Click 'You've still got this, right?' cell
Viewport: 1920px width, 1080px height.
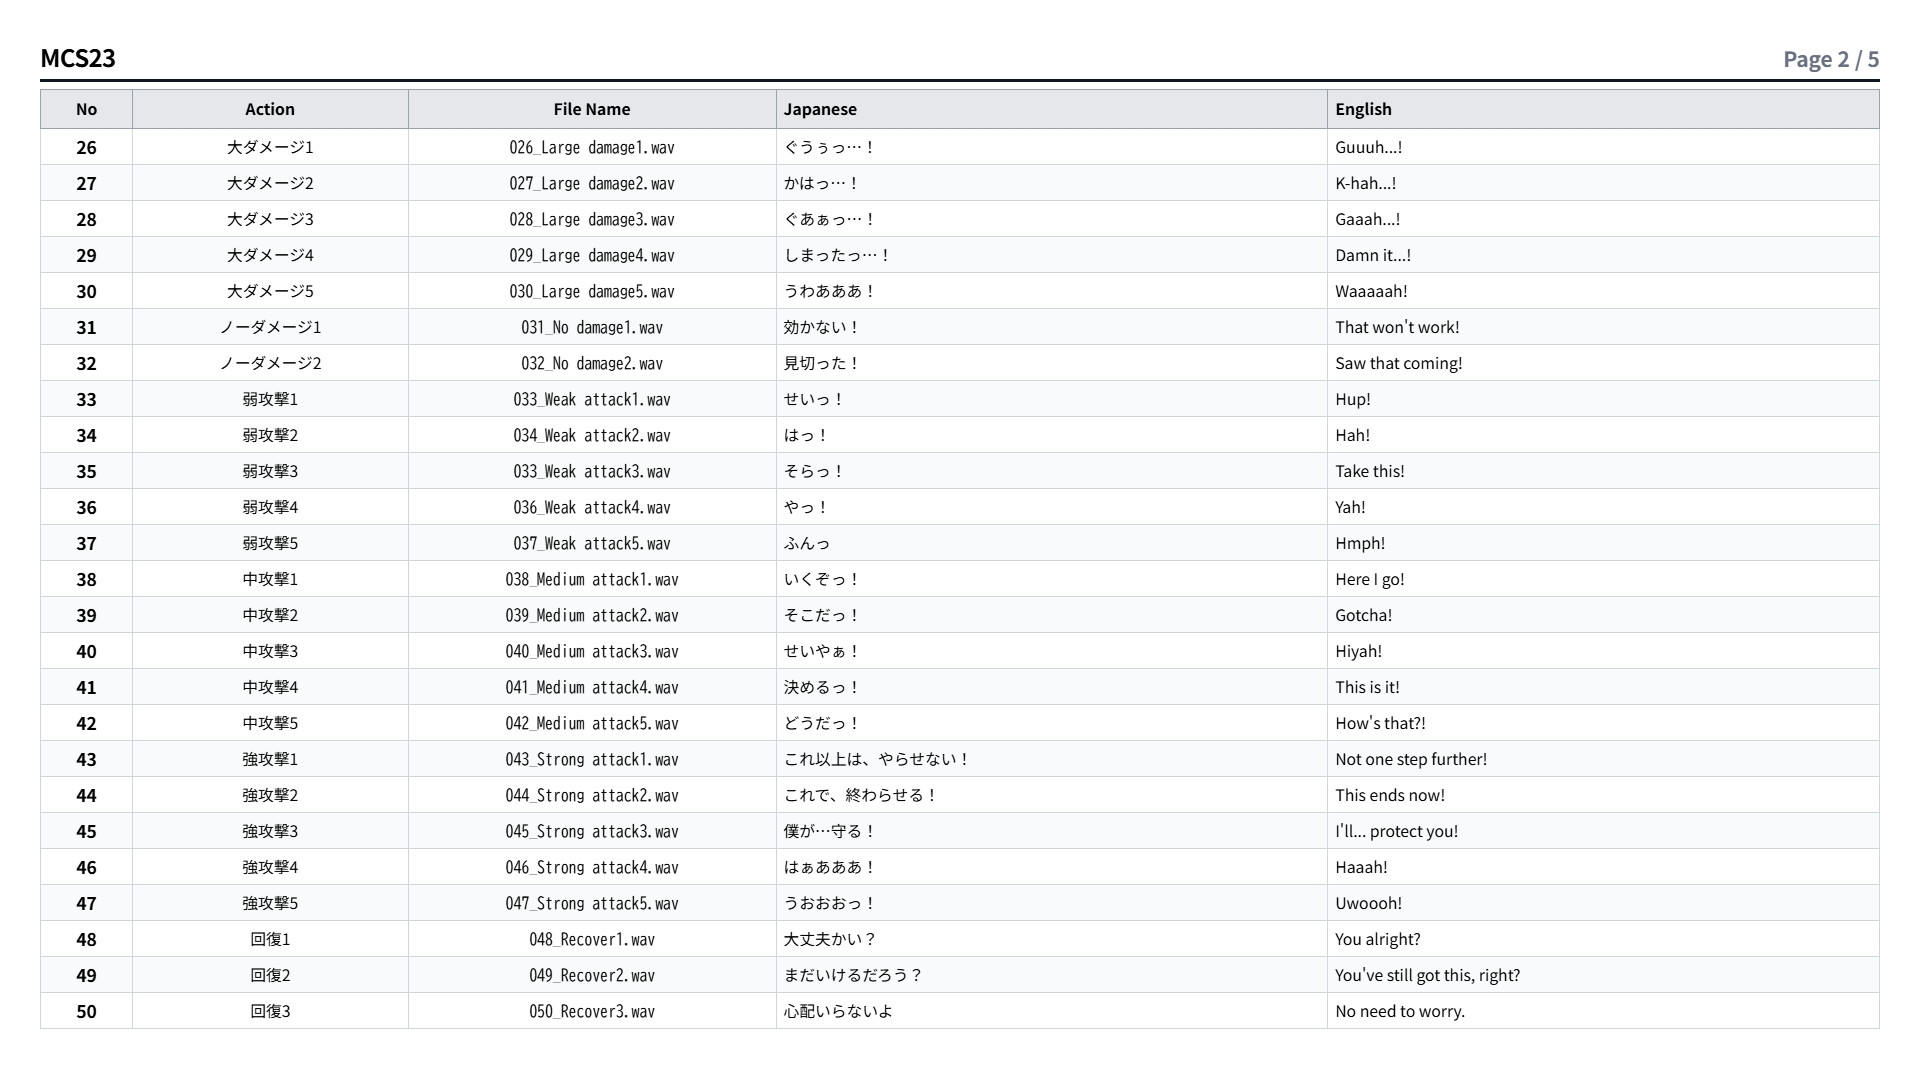pos(1603,975)
